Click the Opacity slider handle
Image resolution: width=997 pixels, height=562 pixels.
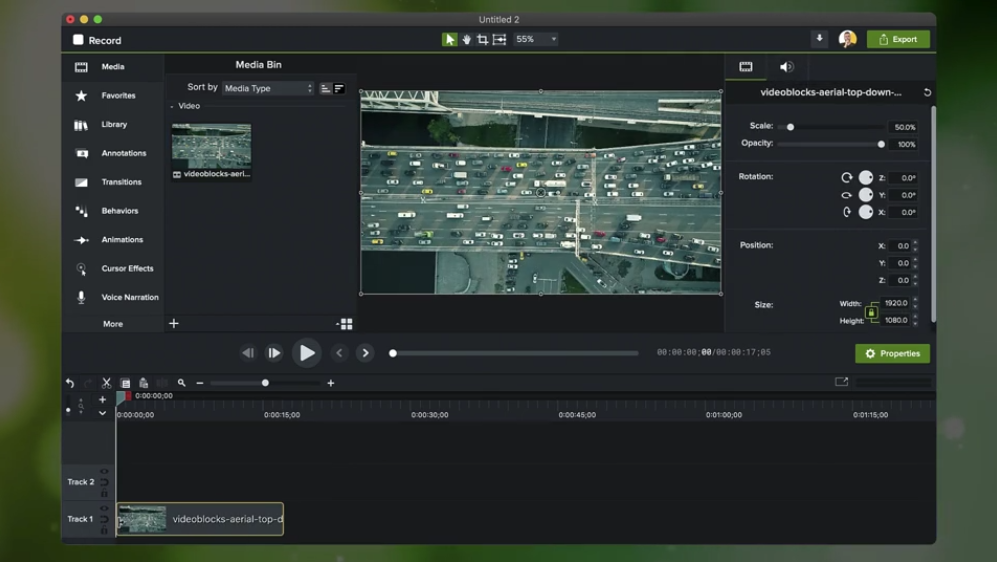point(881,144)
